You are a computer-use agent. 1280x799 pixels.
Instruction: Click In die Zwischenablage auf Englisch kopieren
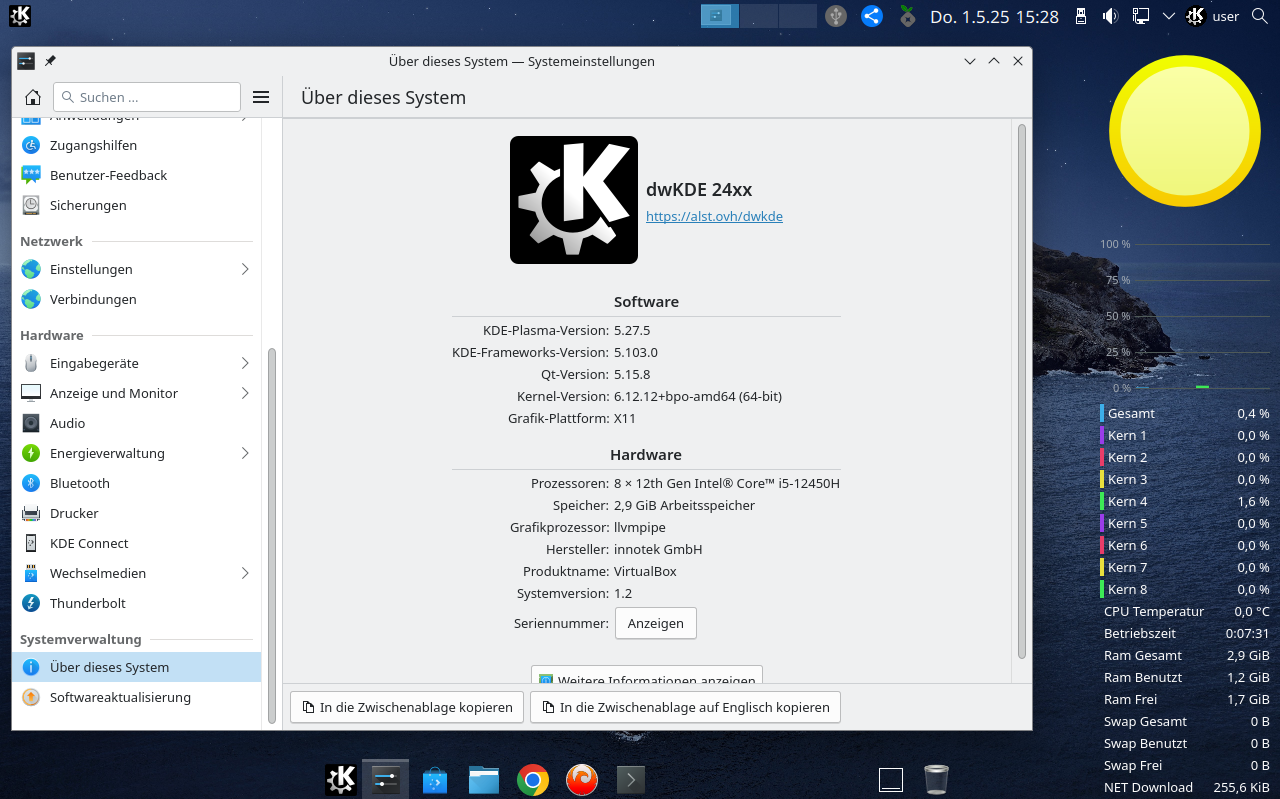[x=685, y=707]
